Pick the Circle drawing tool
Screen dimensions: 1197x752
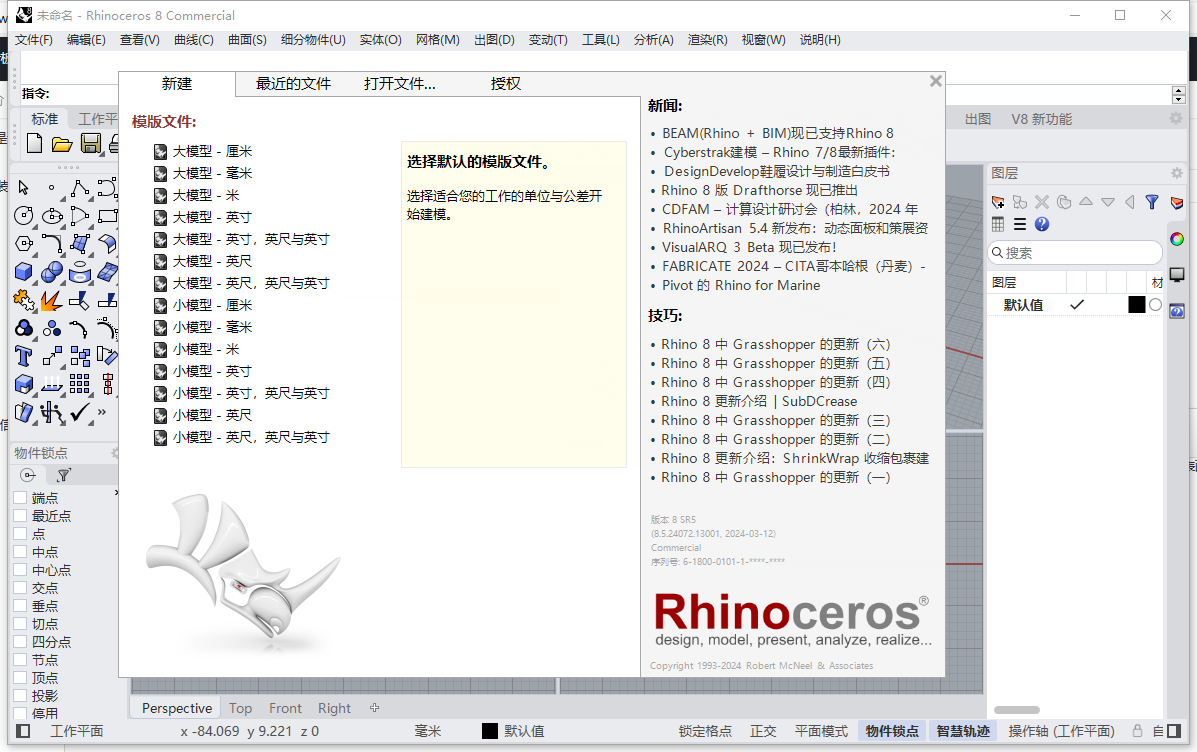click(x=24, y=216)
